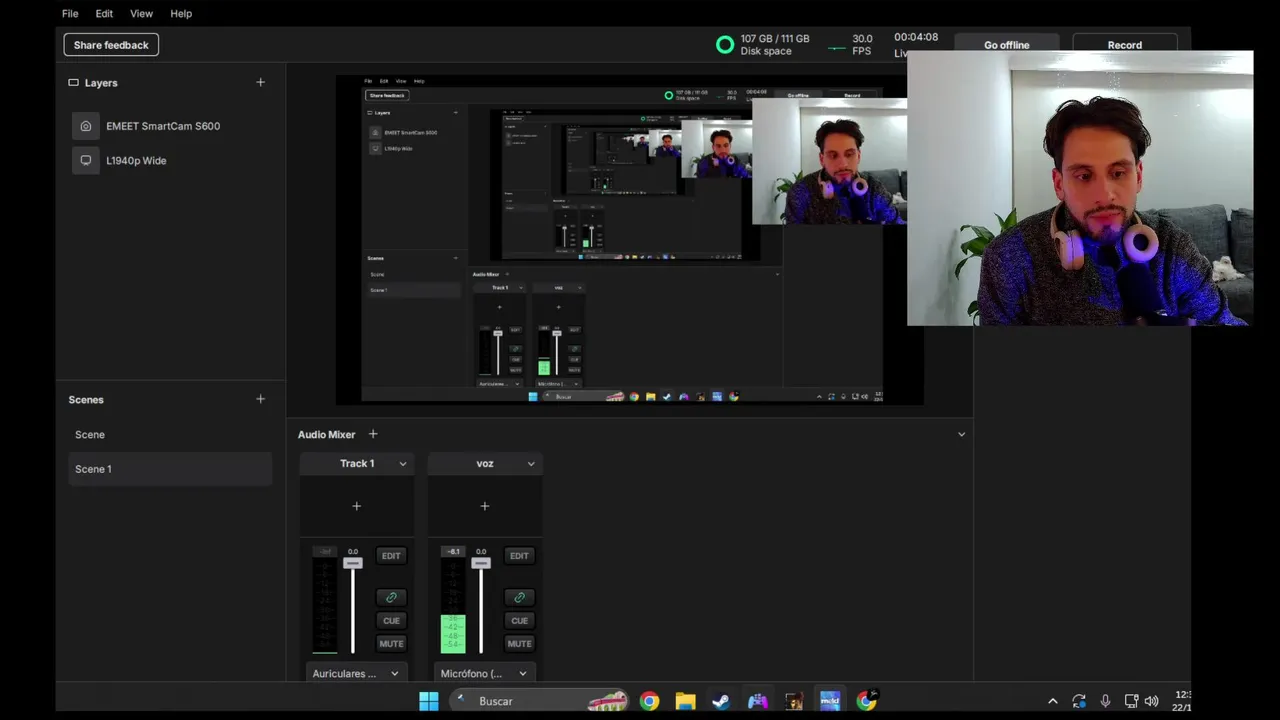Viewport: 1280px width, 720px height.
Task: Click the green disk space indicator ring
Action: coord(725,44)
